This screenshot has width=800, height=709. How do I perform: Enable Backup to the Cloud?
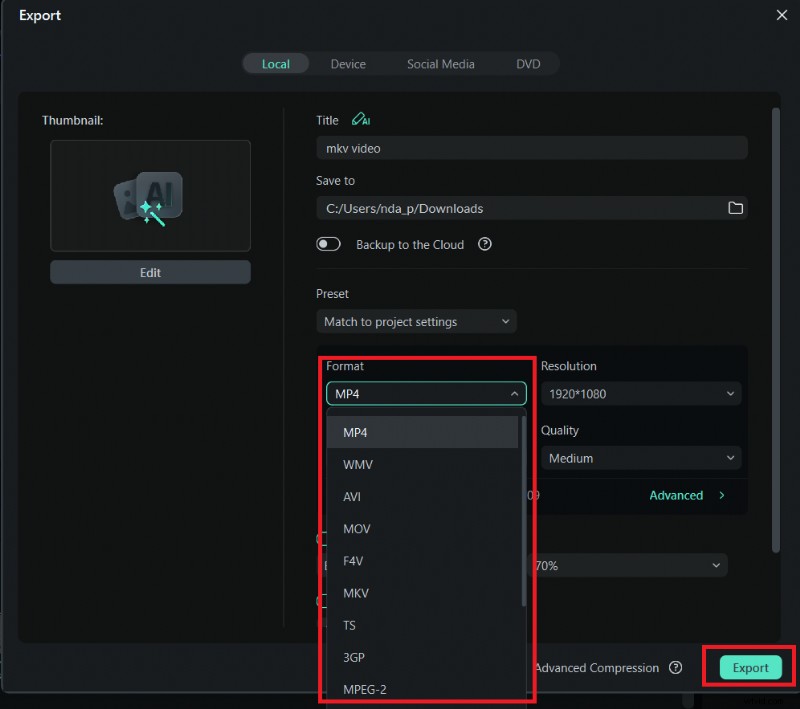(328, 243)
